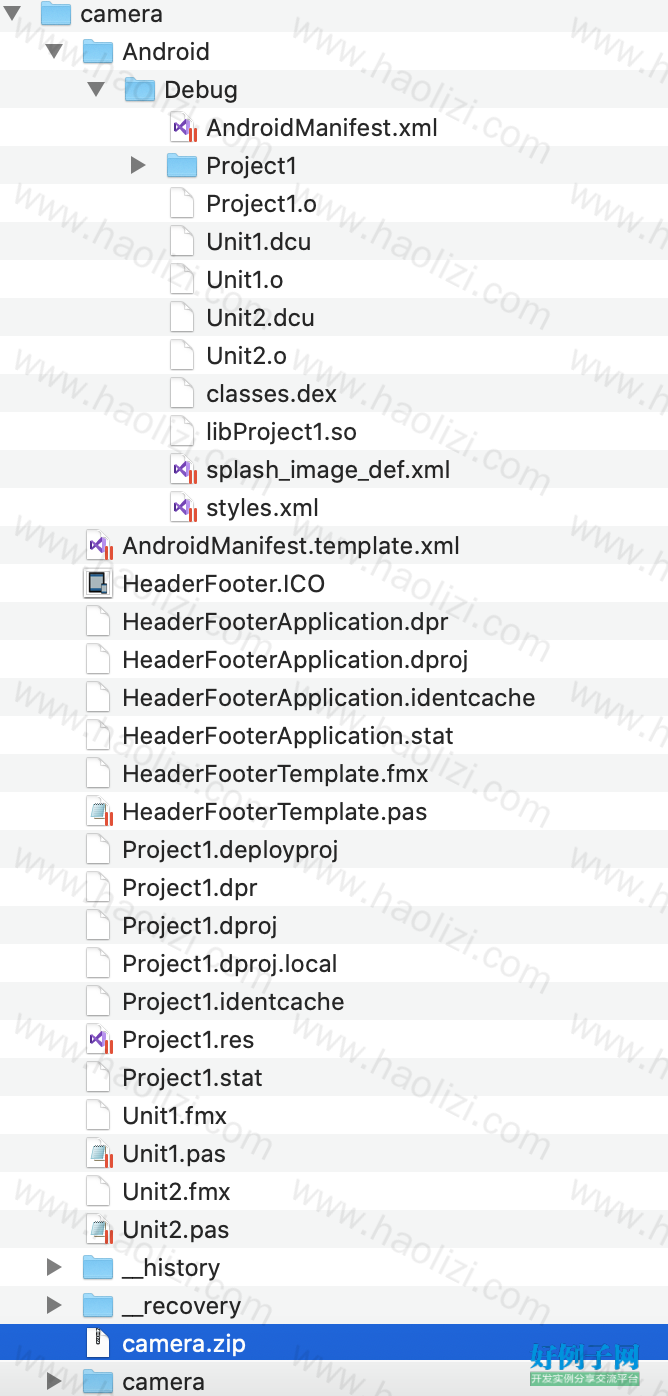Image resolution: width=668 pixels, height=1396 pixels.
Task: Click the Unit2.dcu file icon
Action: coord(181,317)
